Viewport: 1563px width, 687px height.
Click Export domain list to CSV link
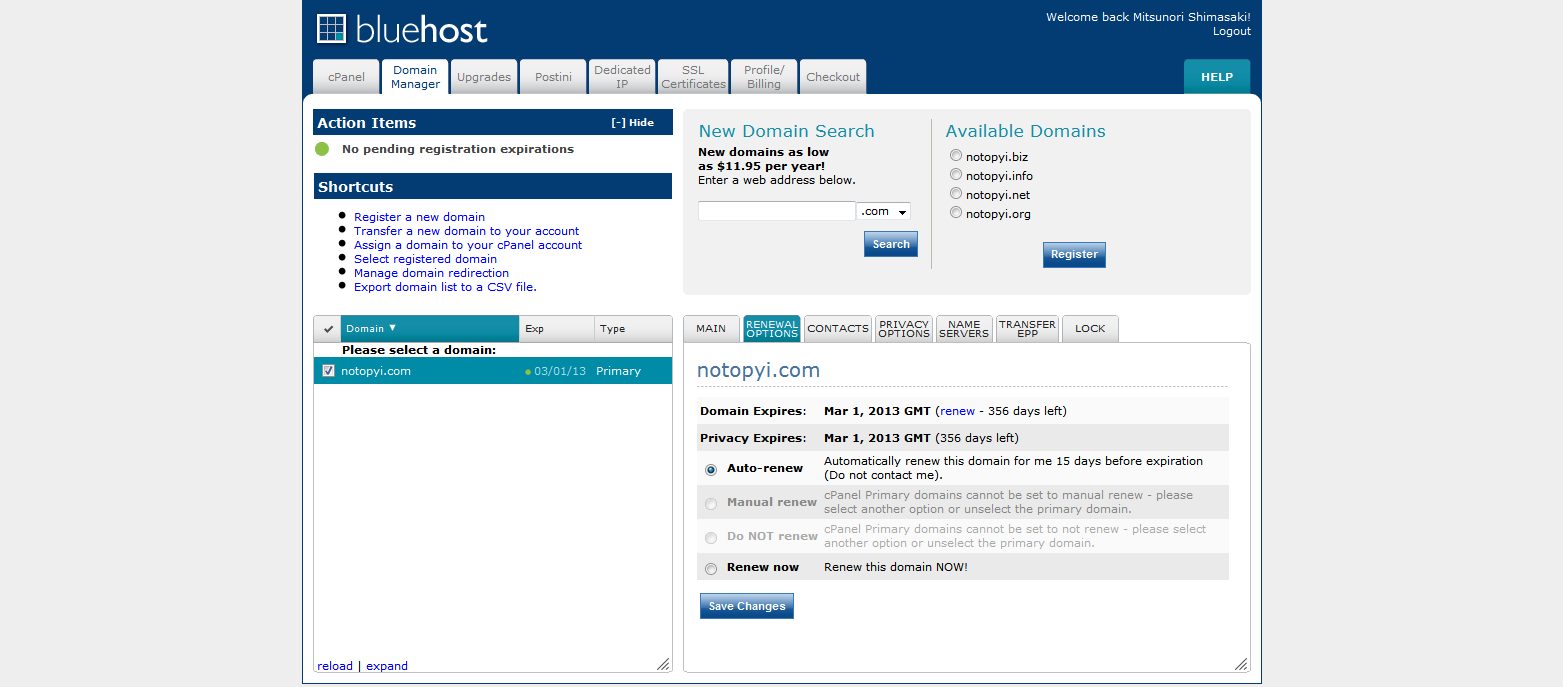(445, 287)
